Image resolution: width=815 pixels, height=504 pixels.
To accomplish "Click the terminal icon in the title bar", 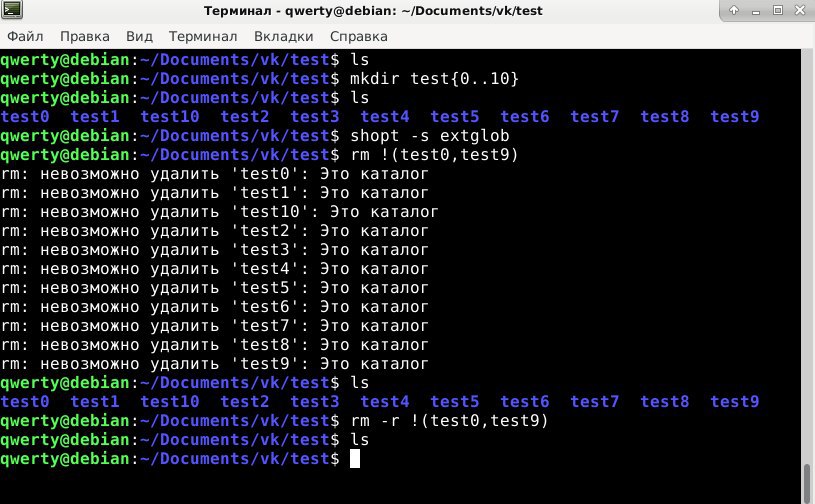I will [11, 9].
